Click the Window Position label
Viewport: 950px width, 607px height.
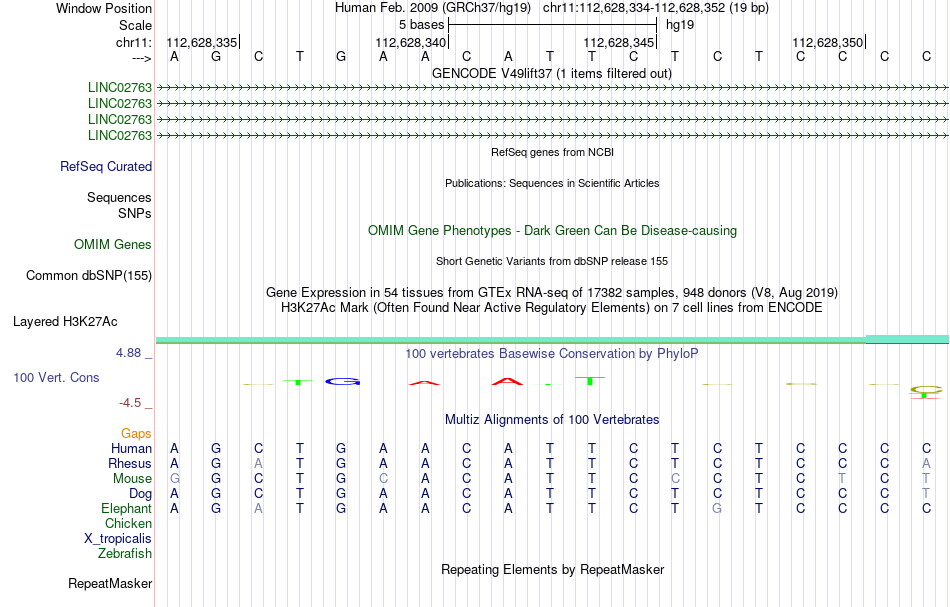[x=104, y=8]
